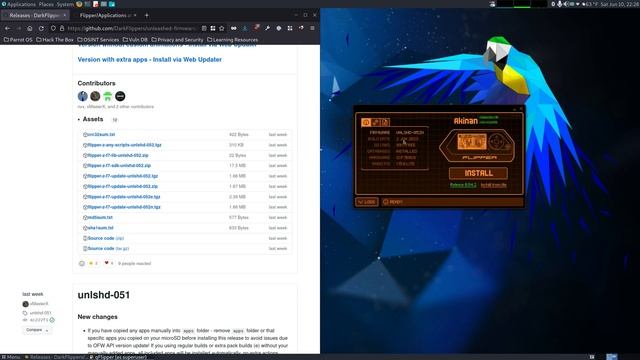
Task: Click the GitHub URL address bar
Action: coord(131,28)
